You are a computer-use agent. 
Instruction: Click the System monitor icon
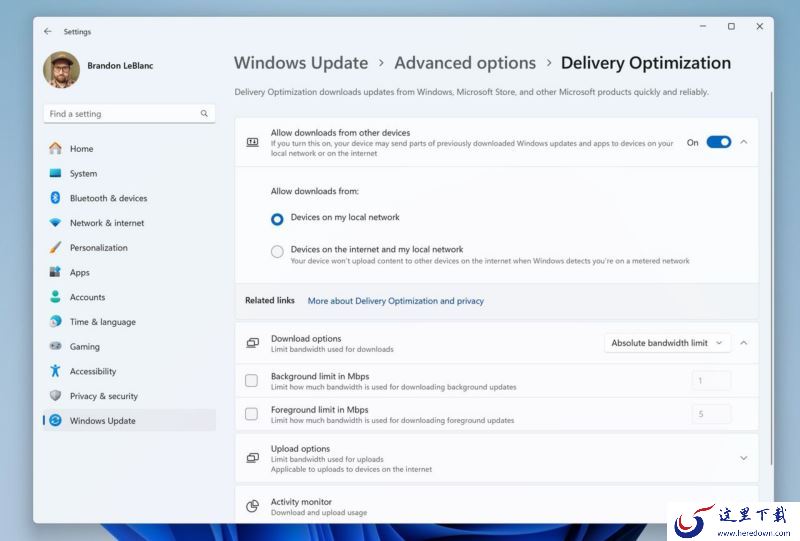tap(55, 173)
